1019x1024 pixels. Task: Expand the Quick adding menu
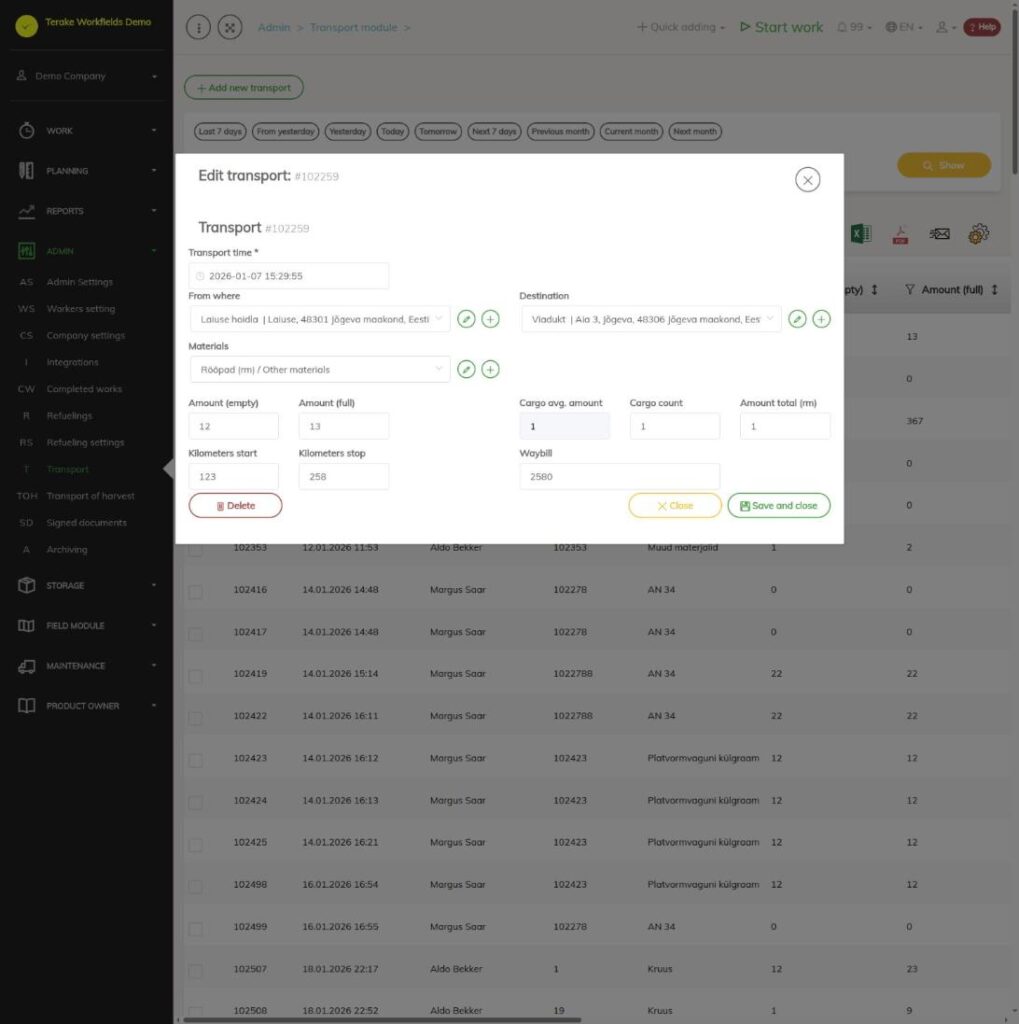click(681, 27)
